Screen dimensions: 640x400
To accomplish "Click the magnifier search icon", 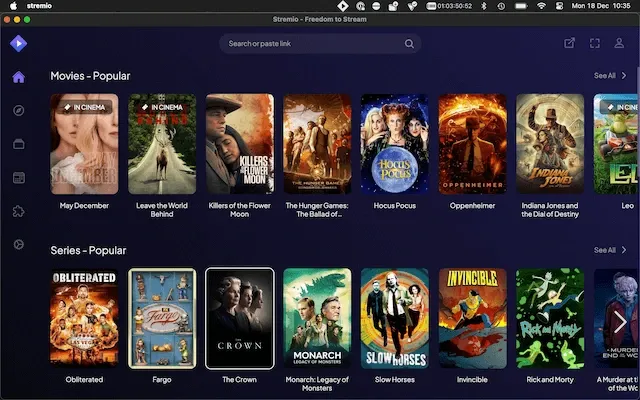I will point(409,44).
